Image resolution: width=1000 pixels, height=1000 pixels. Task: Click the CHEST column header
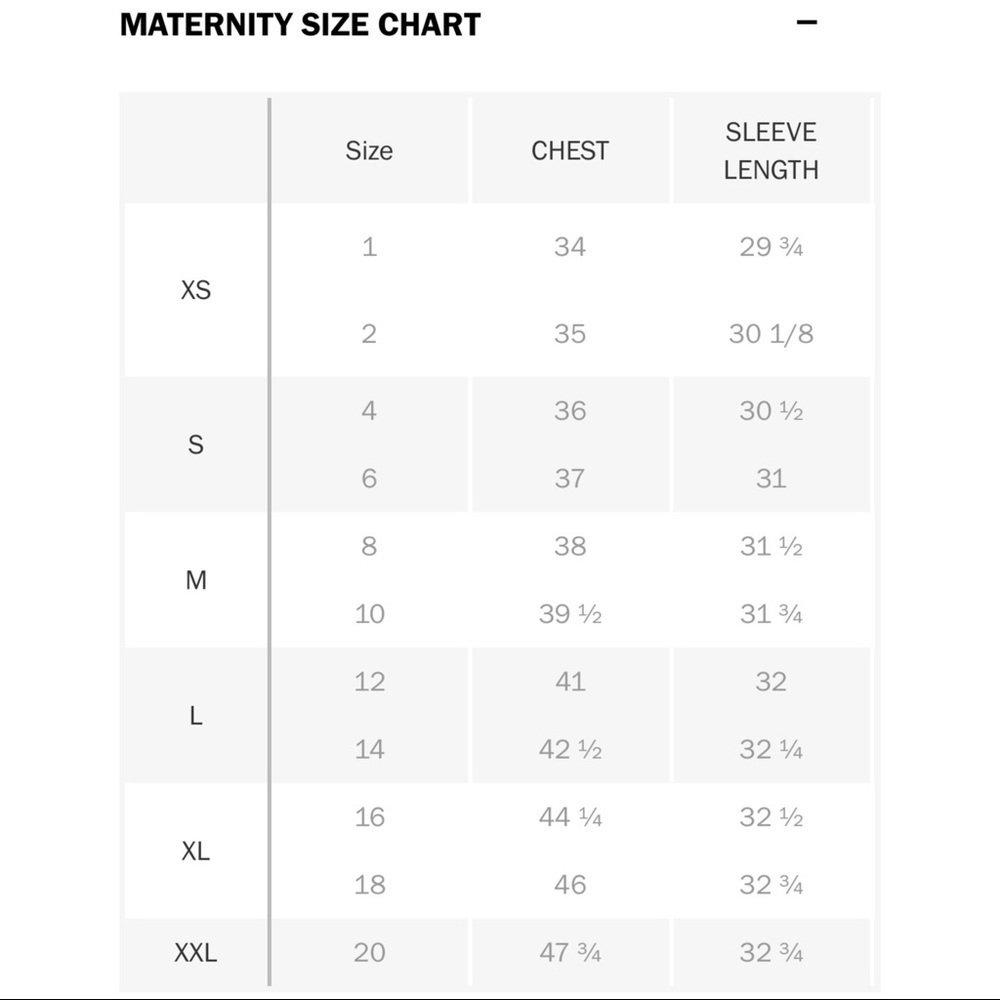click(570, 151)
